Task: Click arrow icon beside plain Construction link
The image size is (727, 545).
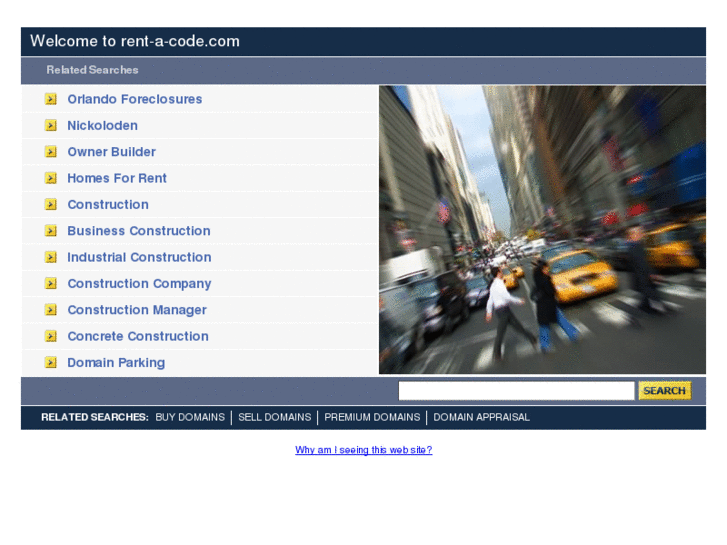Action: (x=51, y=204)
